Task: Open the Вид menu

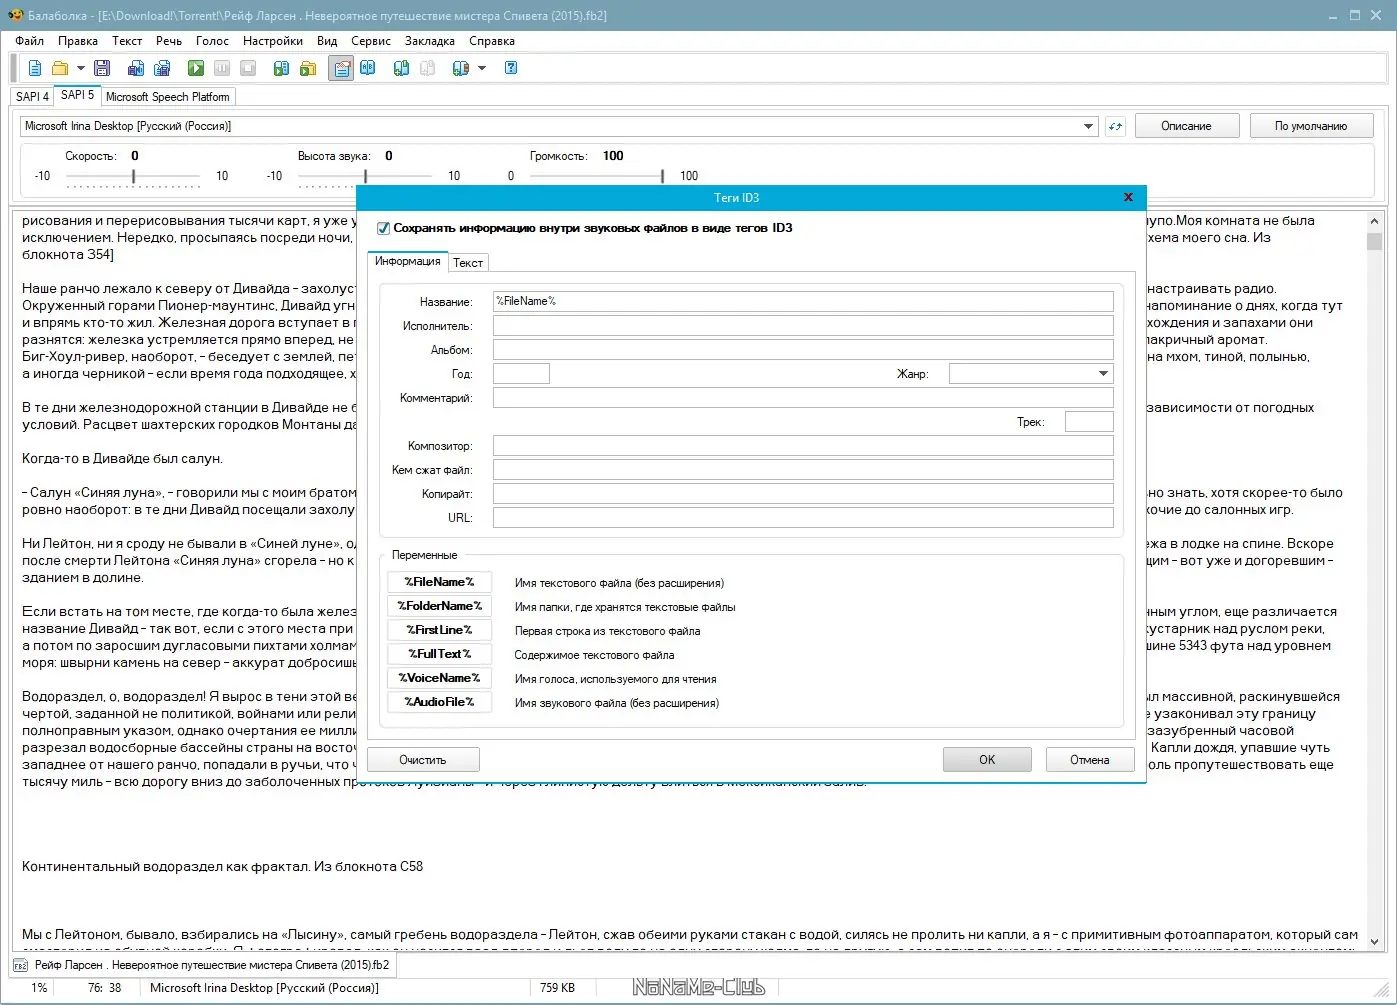Action: 327,41
